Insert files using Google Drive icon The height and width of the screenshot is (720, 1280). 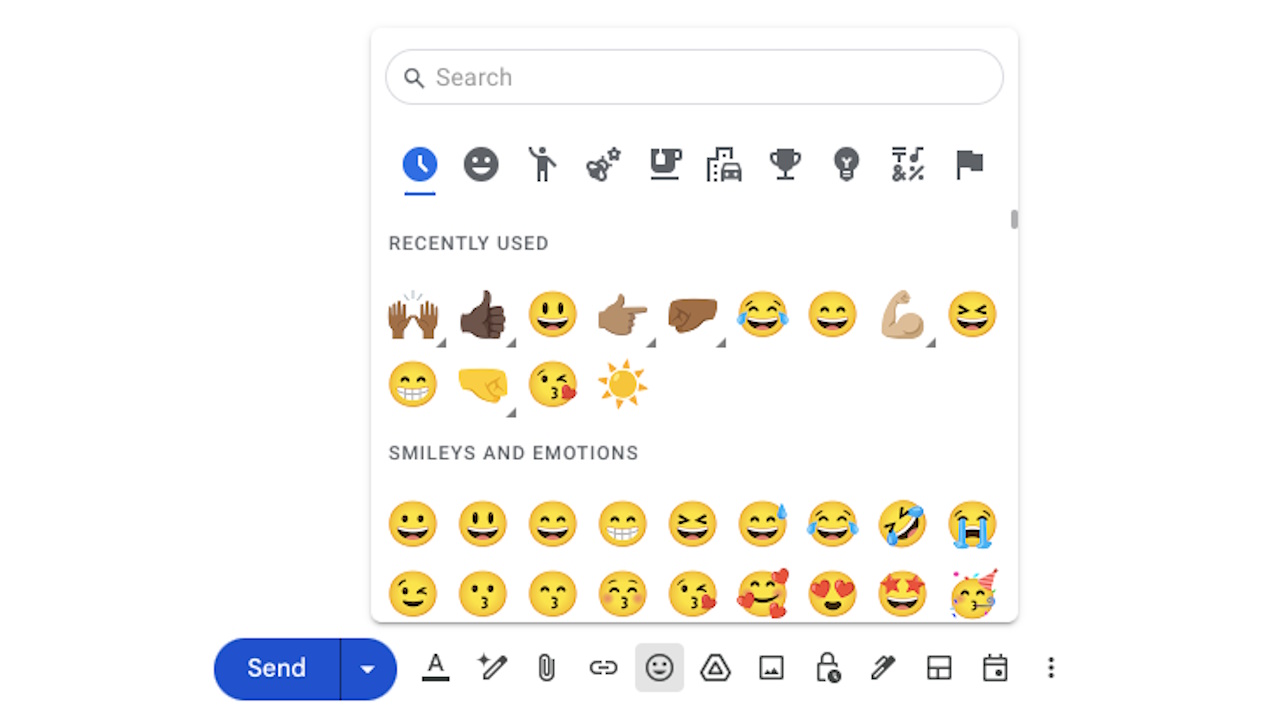[x=715, y=668]
